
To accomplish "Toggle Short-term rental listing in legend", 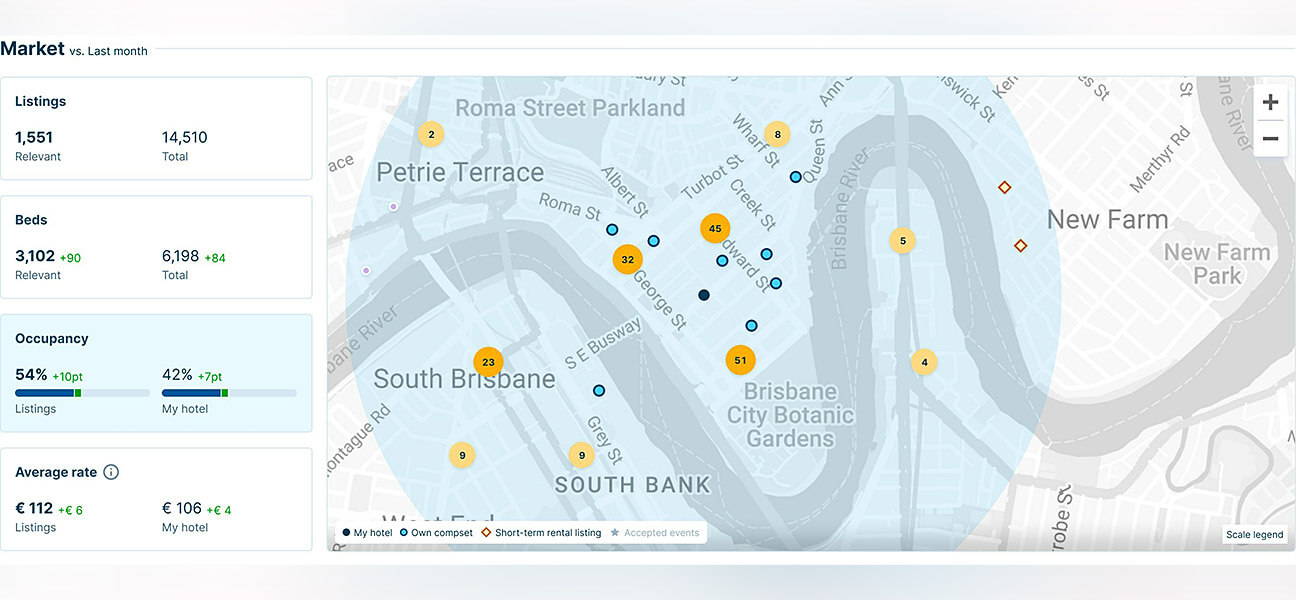I will click(x=541, y=533).
